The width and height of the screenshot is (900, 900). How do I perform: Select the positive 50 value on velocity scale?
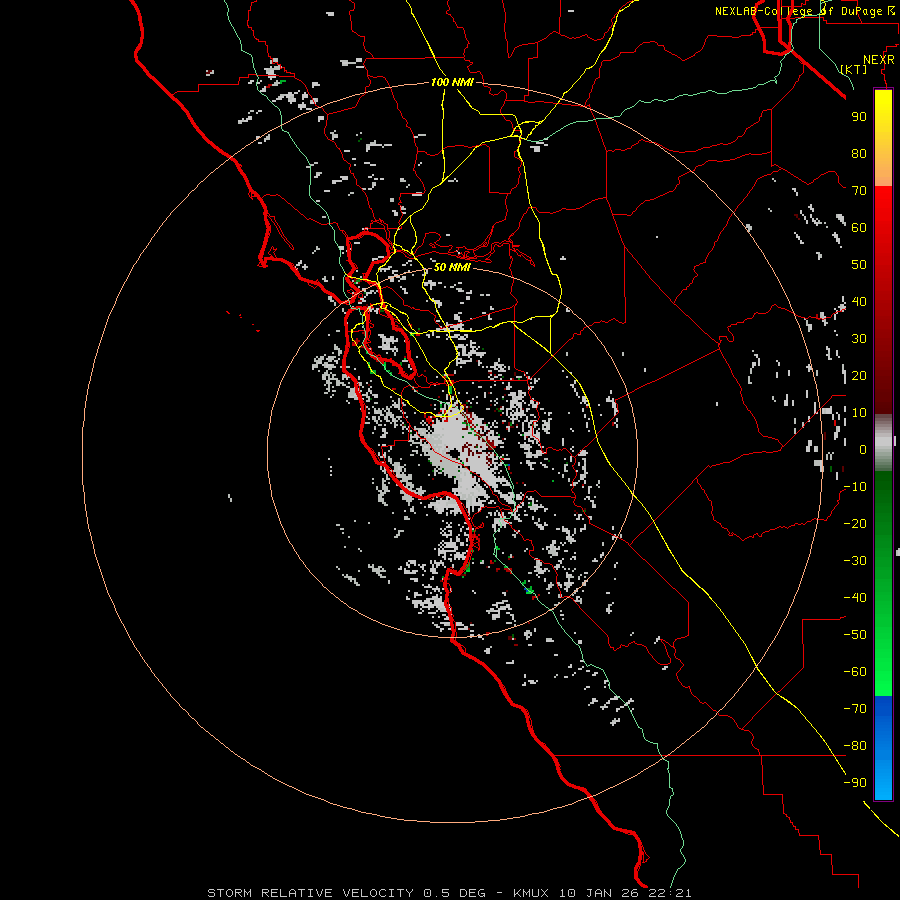(x=859, y=265)
